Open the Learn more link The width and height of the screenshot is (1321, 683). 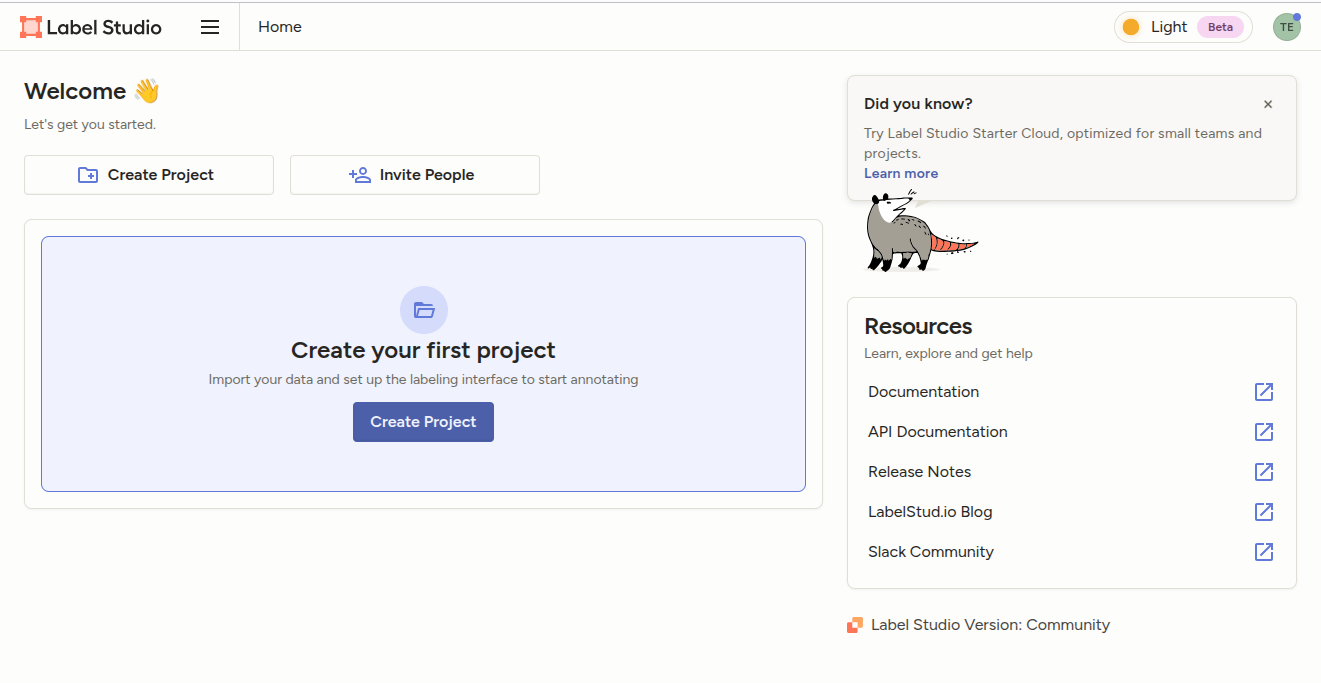click(901, 173)
